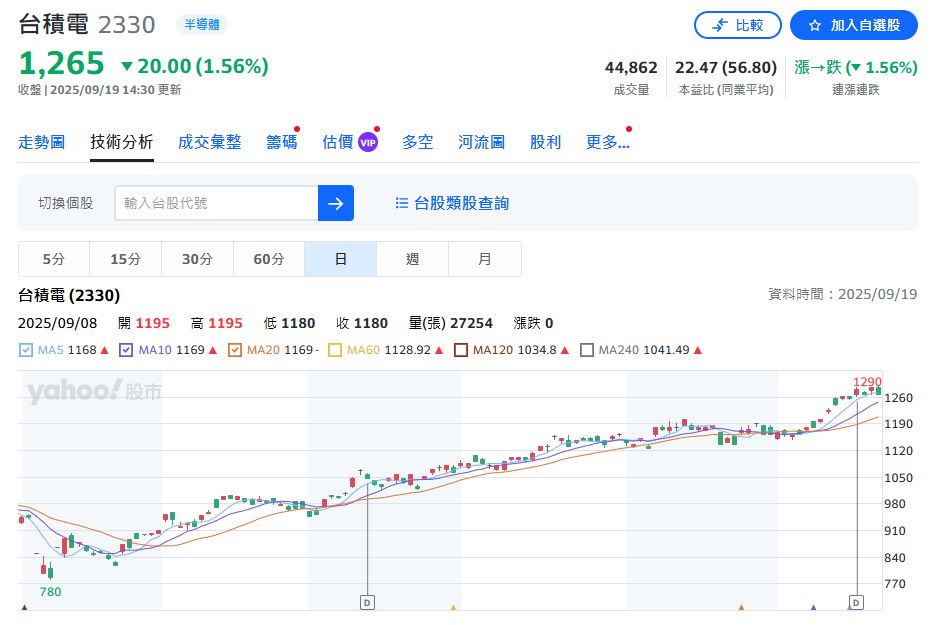Image resolution: width=930 pixels, height=625 pixels.
Task: Toggle the MA5 moving average checkbox
Action: (x=26, y=350)
